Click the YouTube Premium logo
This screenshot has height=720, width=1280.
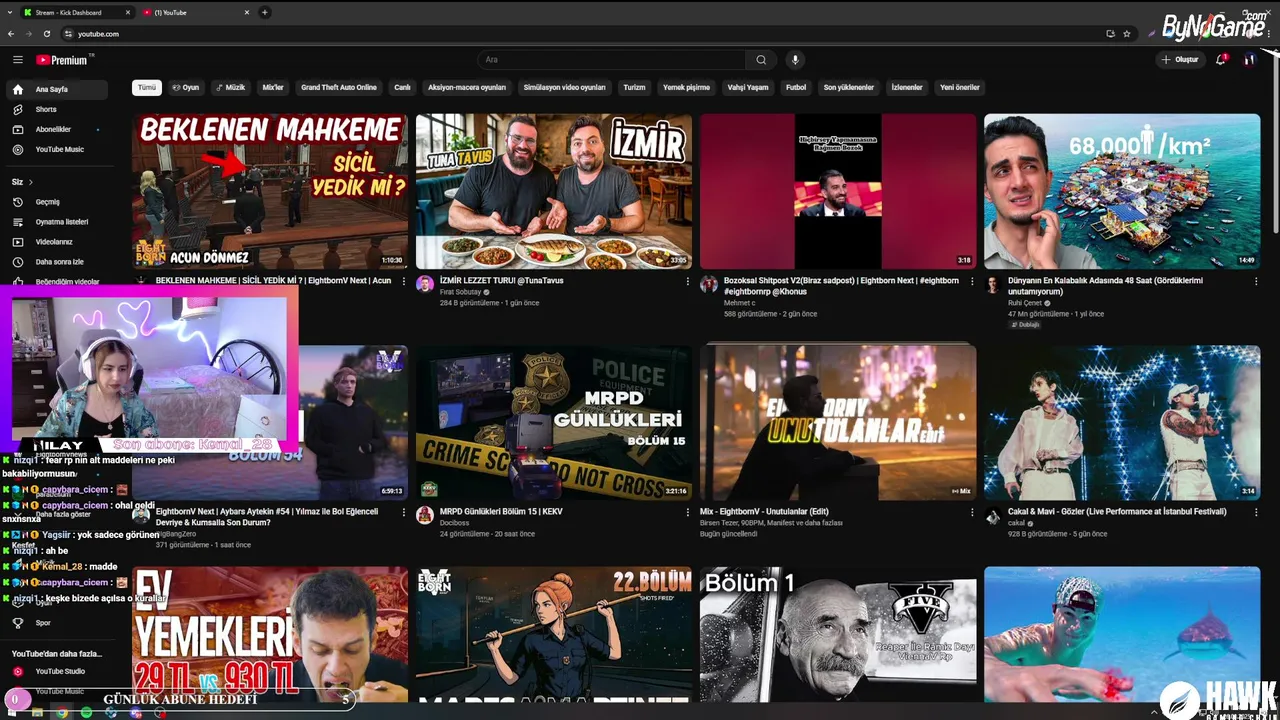[62, 60]
